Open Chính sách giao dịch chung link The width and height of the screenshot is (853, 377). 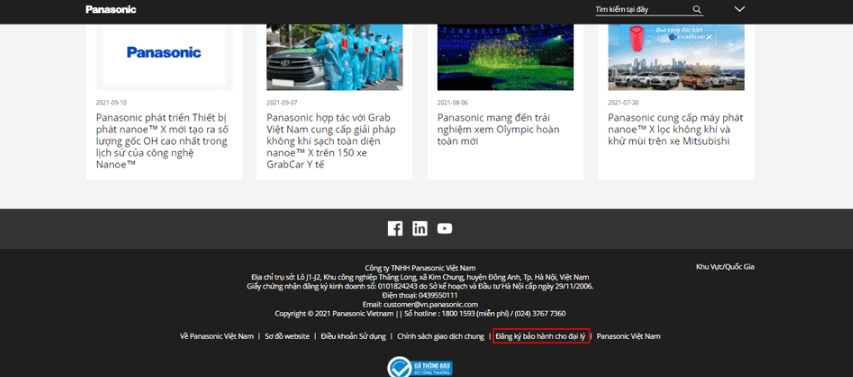coord(441,336)
